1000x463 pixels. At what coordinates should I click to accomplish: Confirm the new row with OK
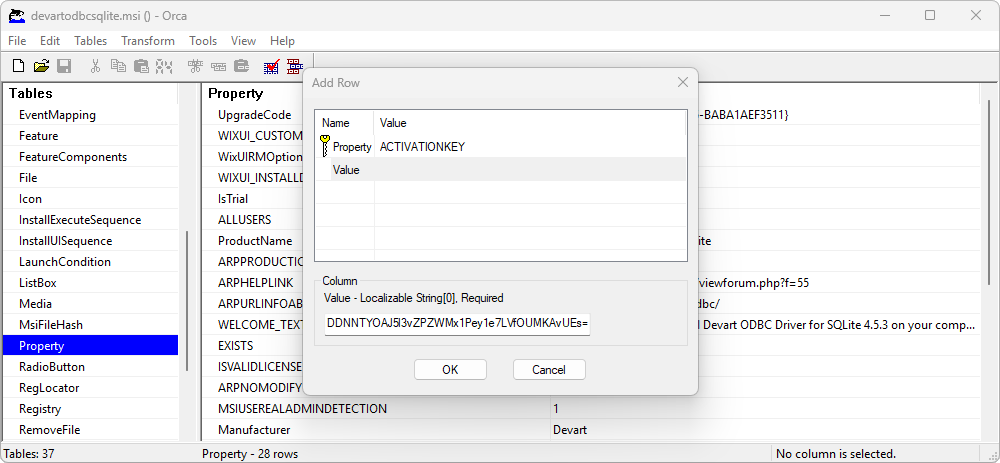[x=450, y=370]
